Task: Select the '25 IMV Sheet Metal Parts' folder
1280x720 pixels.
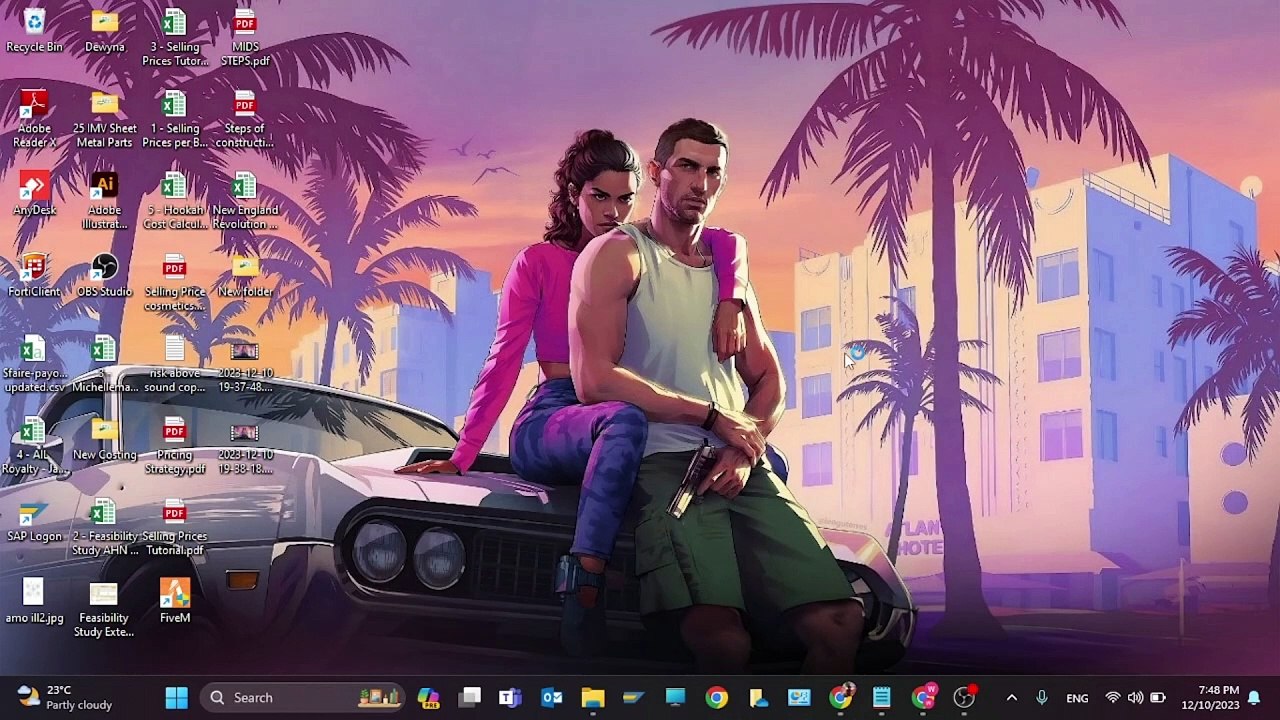Action: pyautogui.click(x=104, y=119)
